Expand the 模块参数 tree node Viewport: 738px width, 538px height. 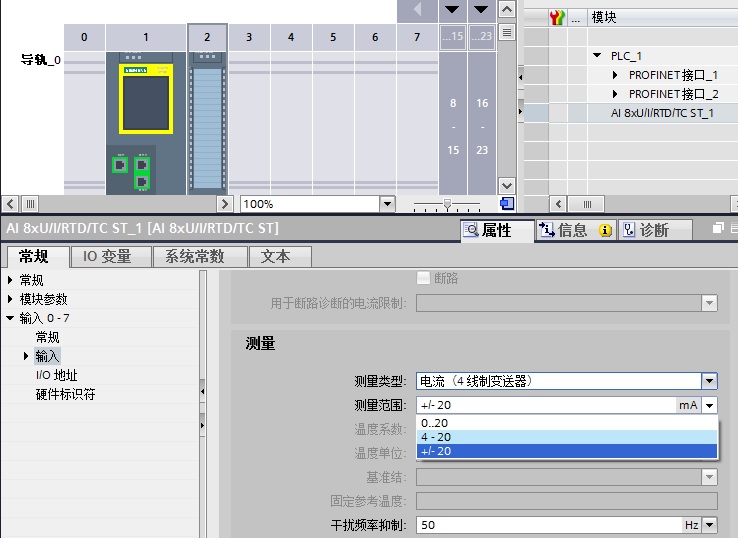click(x=10, y=299)
